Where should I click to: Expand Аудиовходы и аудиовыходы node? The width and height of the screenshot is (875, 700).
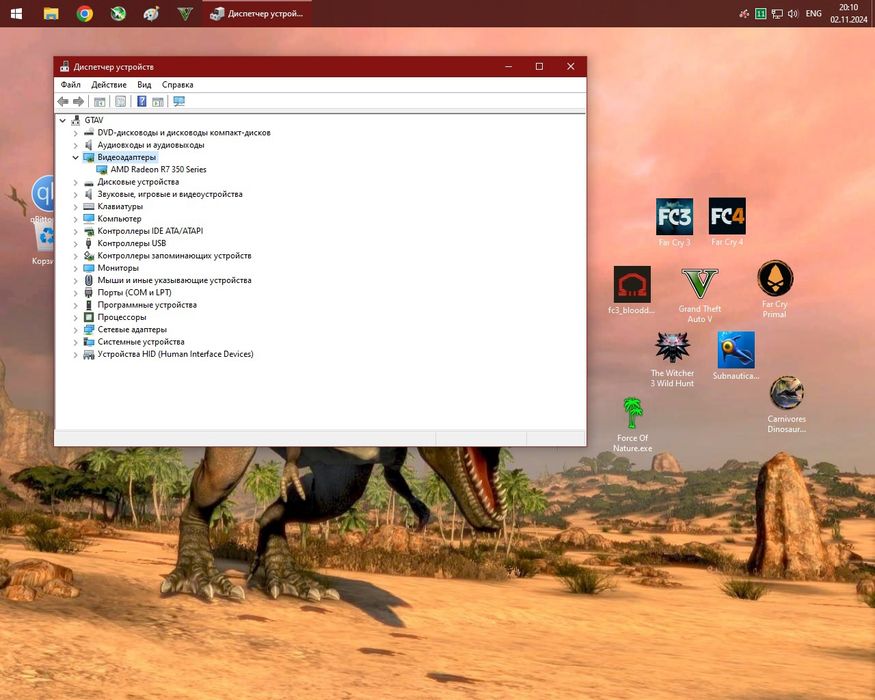pos(75,145)
